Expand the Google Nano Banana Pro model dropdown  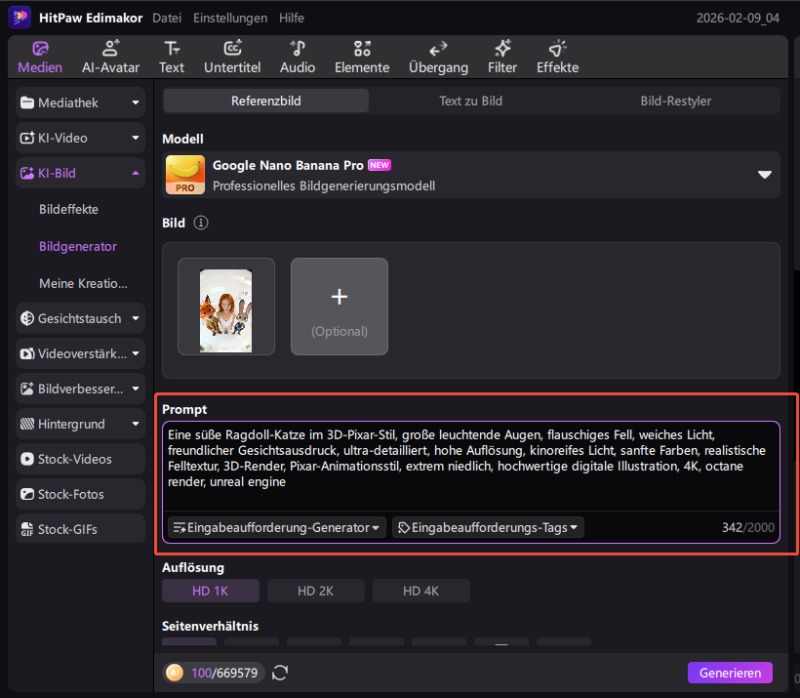click(764, 174)
